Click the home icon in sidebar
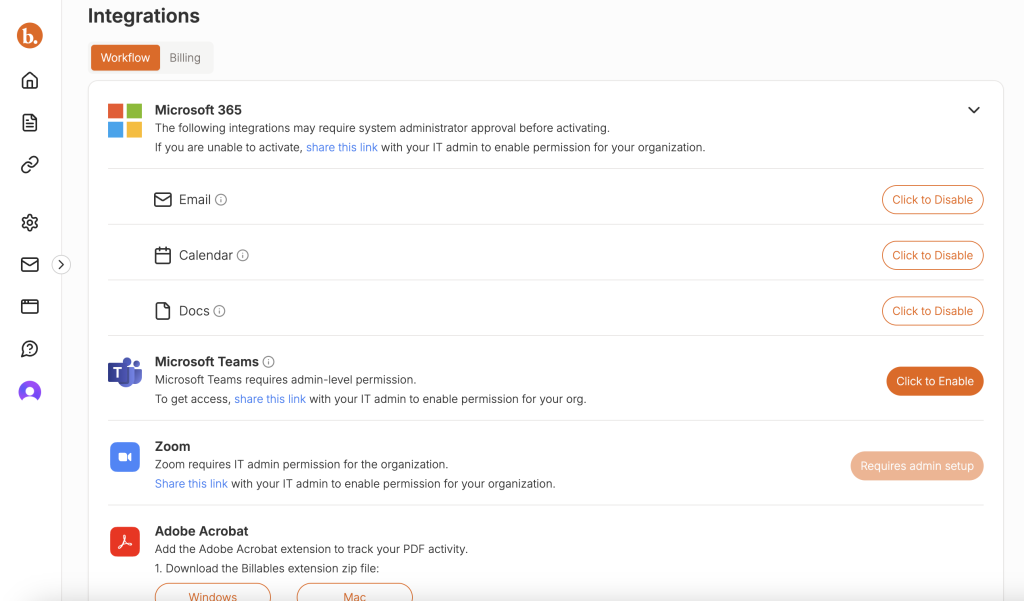1024x601 pixels. tap(30, 81)
